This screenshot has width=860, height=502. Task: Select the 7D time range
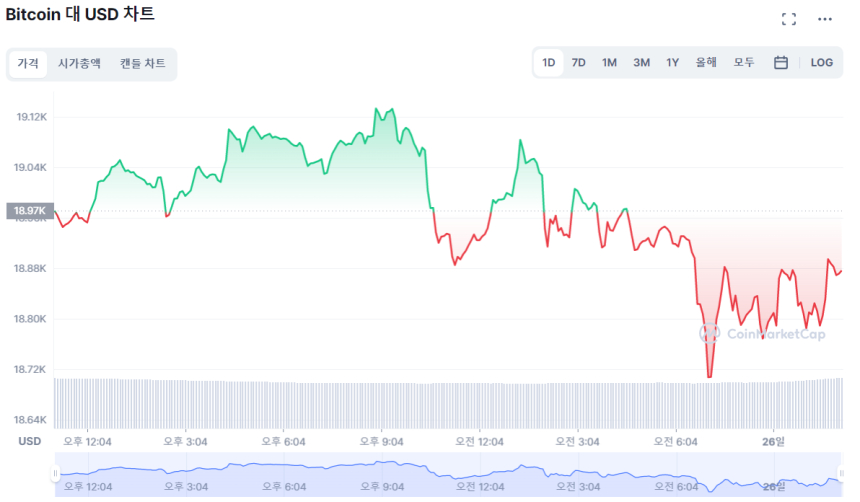click(x=579, y=62)
